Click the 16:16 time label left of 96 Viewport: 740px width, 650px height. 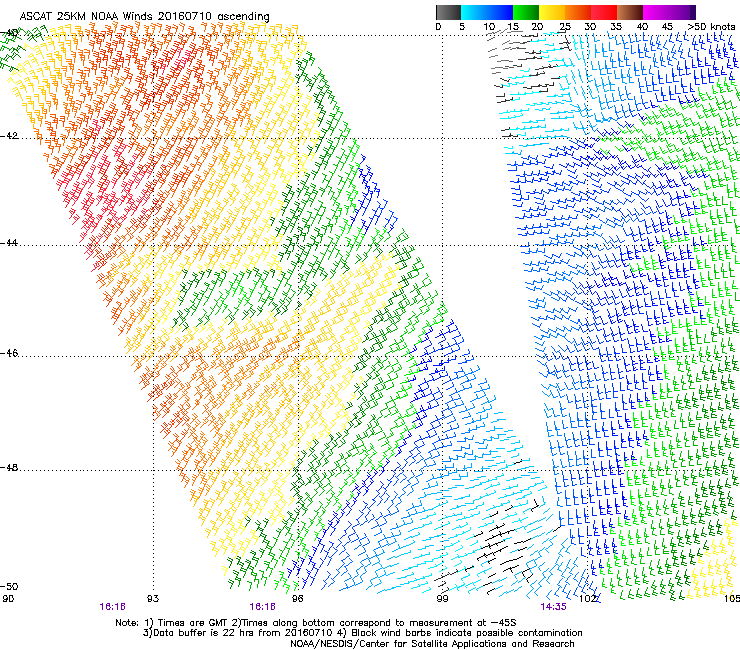[262, 607]
